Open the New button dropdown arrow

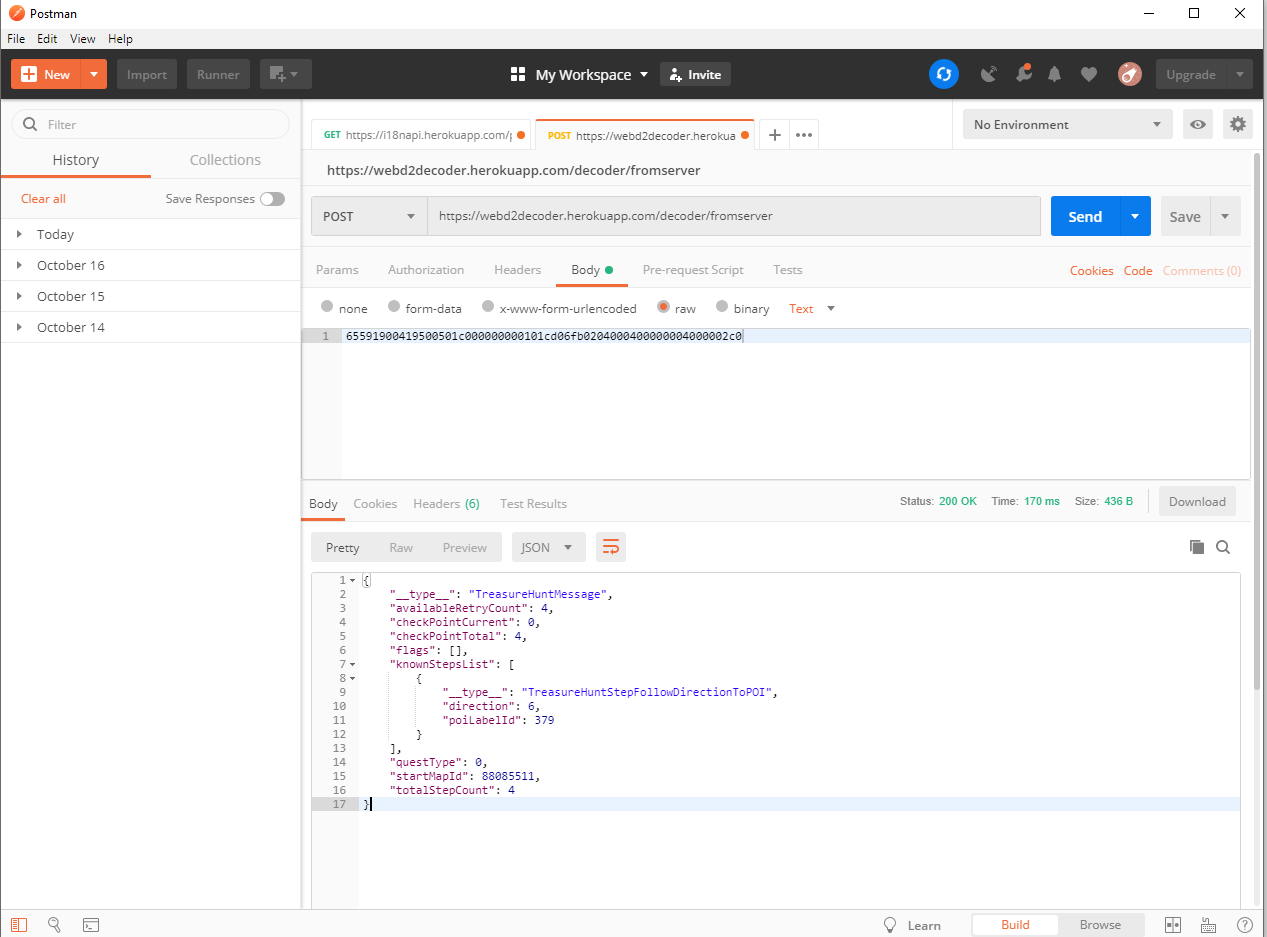94,74
